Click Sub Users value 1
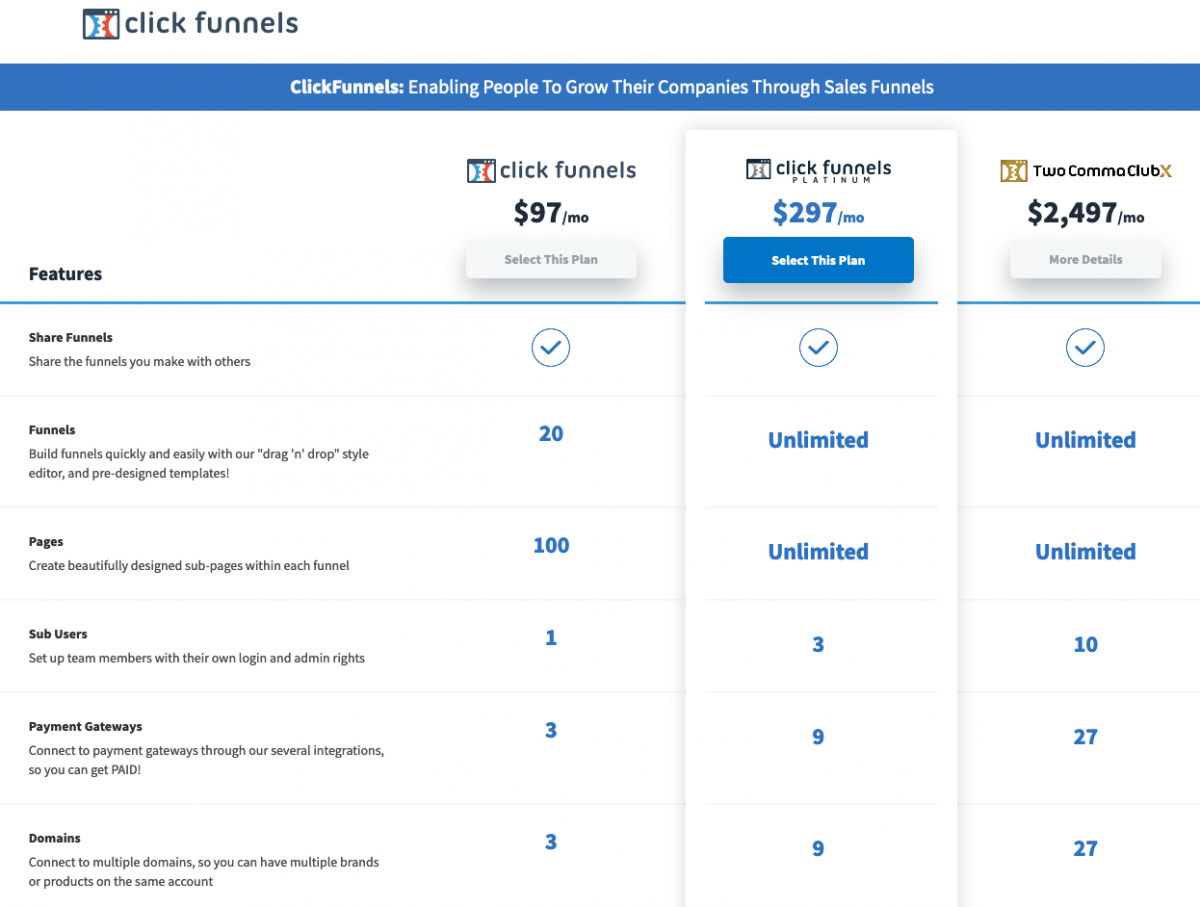Viewport: 1200px width, 907px height. (x=551, y=638)
